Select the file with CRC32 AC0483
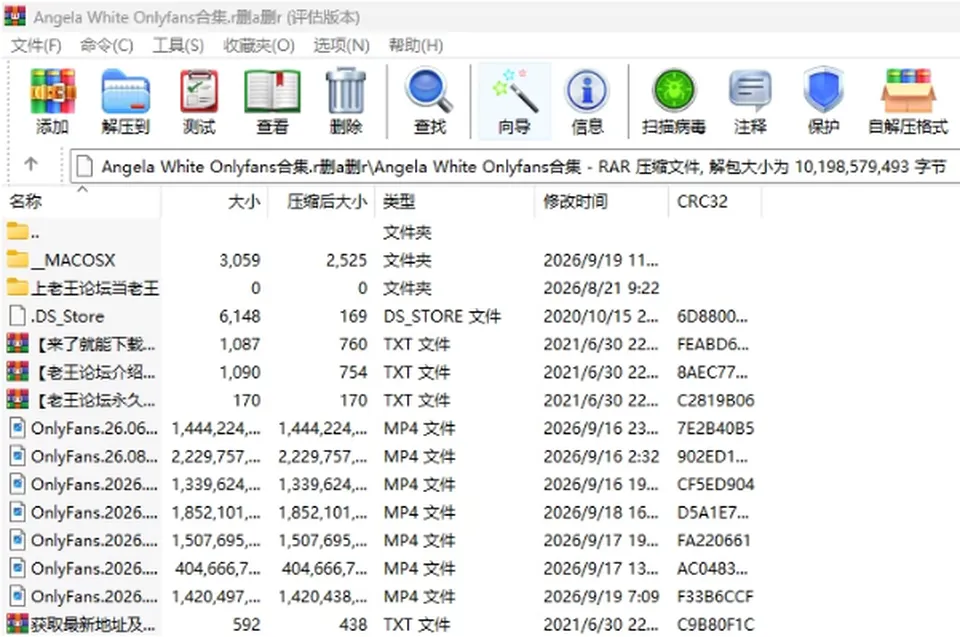Image resolution: width=960 pixels, height=637 pixels. point(380,568)
